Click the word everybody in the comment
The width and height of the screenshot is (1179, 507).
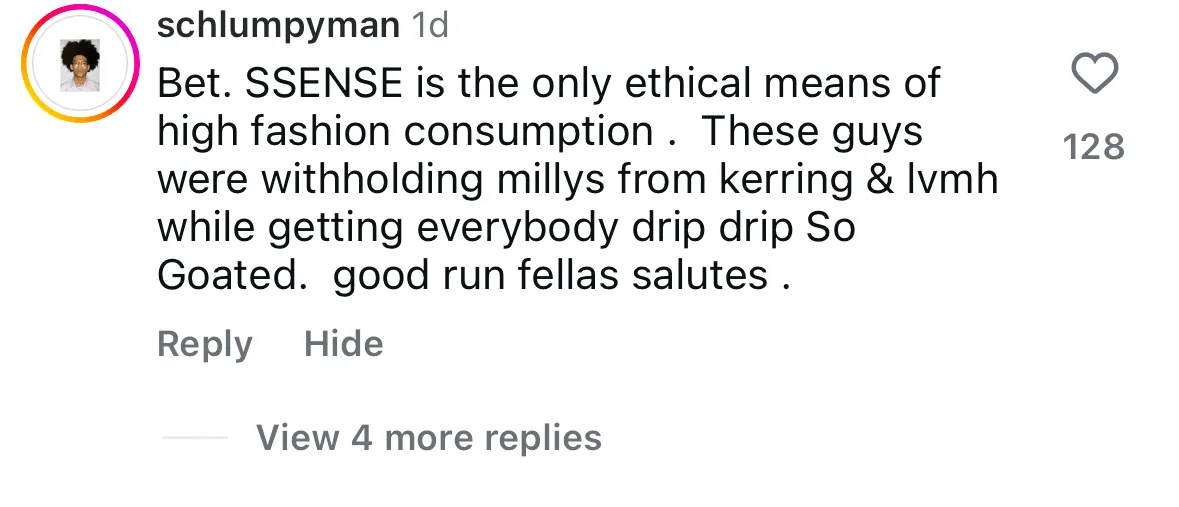click(x=512, y=228)
